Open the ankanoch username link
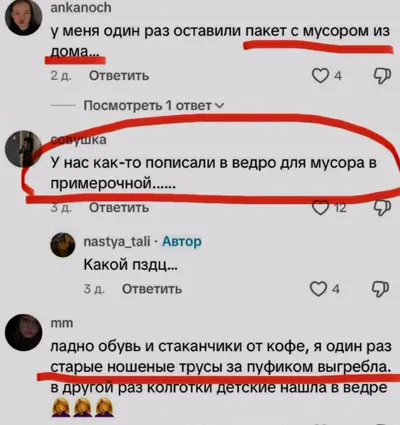This screenshot has height=425, width=400. [x=81, y=8]
